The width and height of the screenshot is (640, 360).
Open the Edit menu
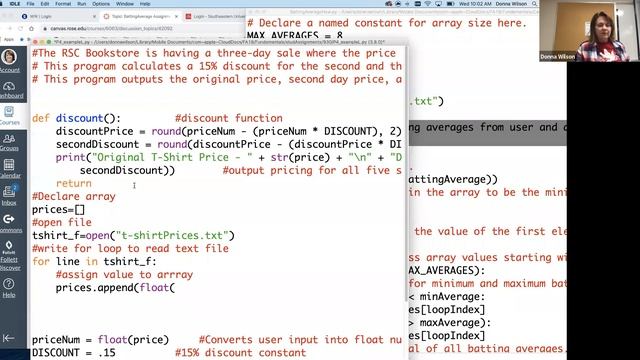point(45,4)
